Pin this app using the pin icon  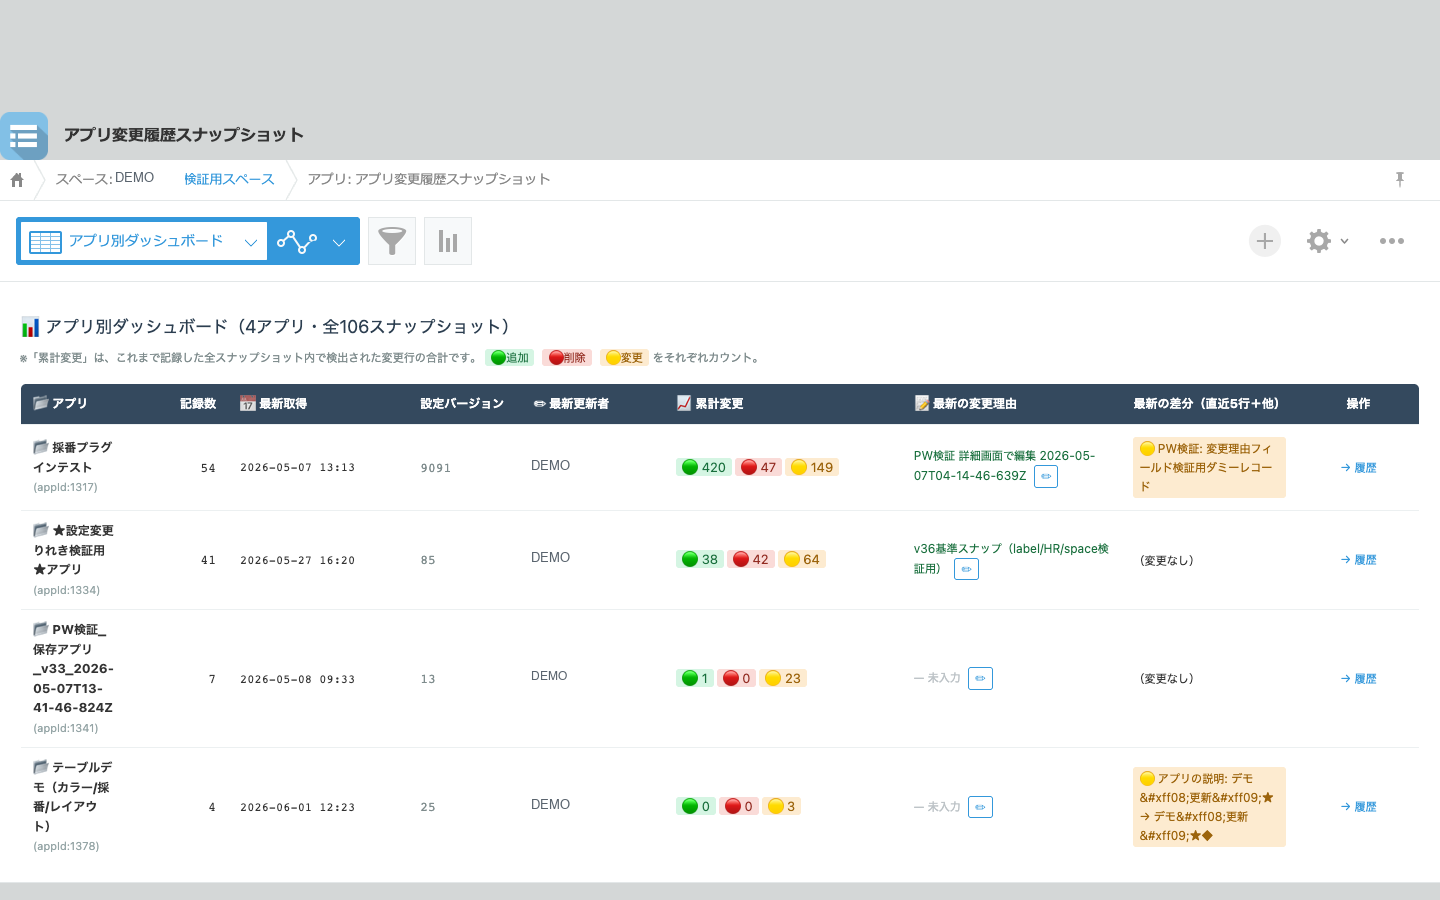1400,179
